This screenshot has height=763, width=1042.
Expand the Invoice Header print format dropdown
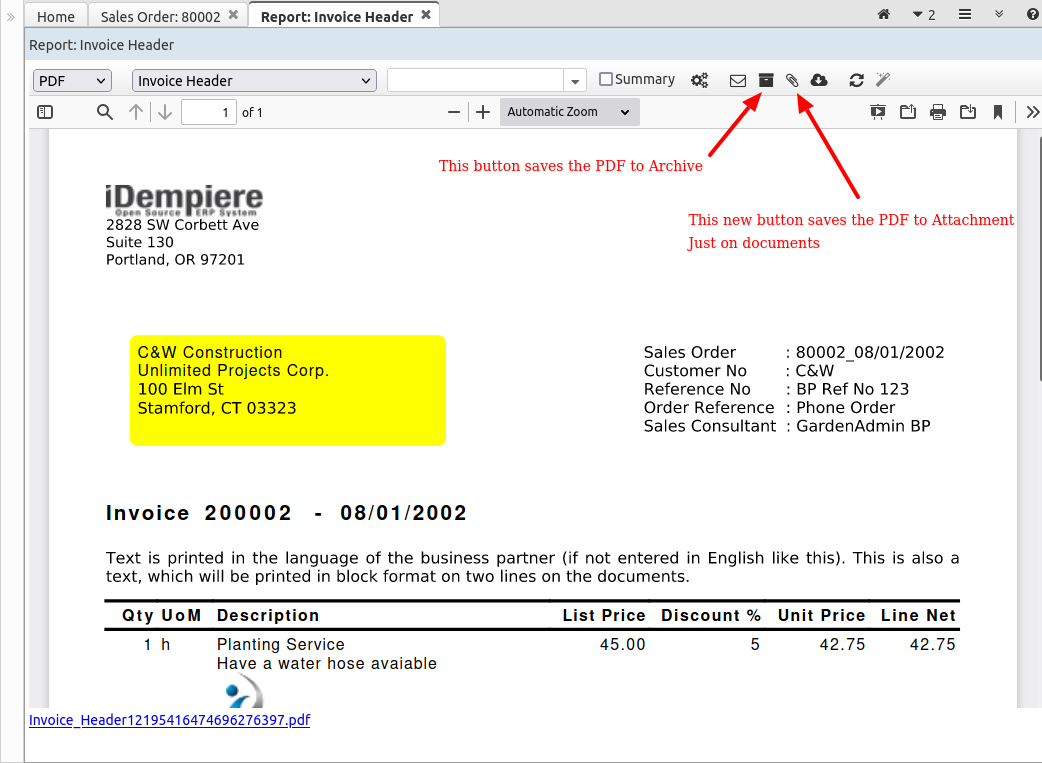pyautogui.click(x=254, y=81)
